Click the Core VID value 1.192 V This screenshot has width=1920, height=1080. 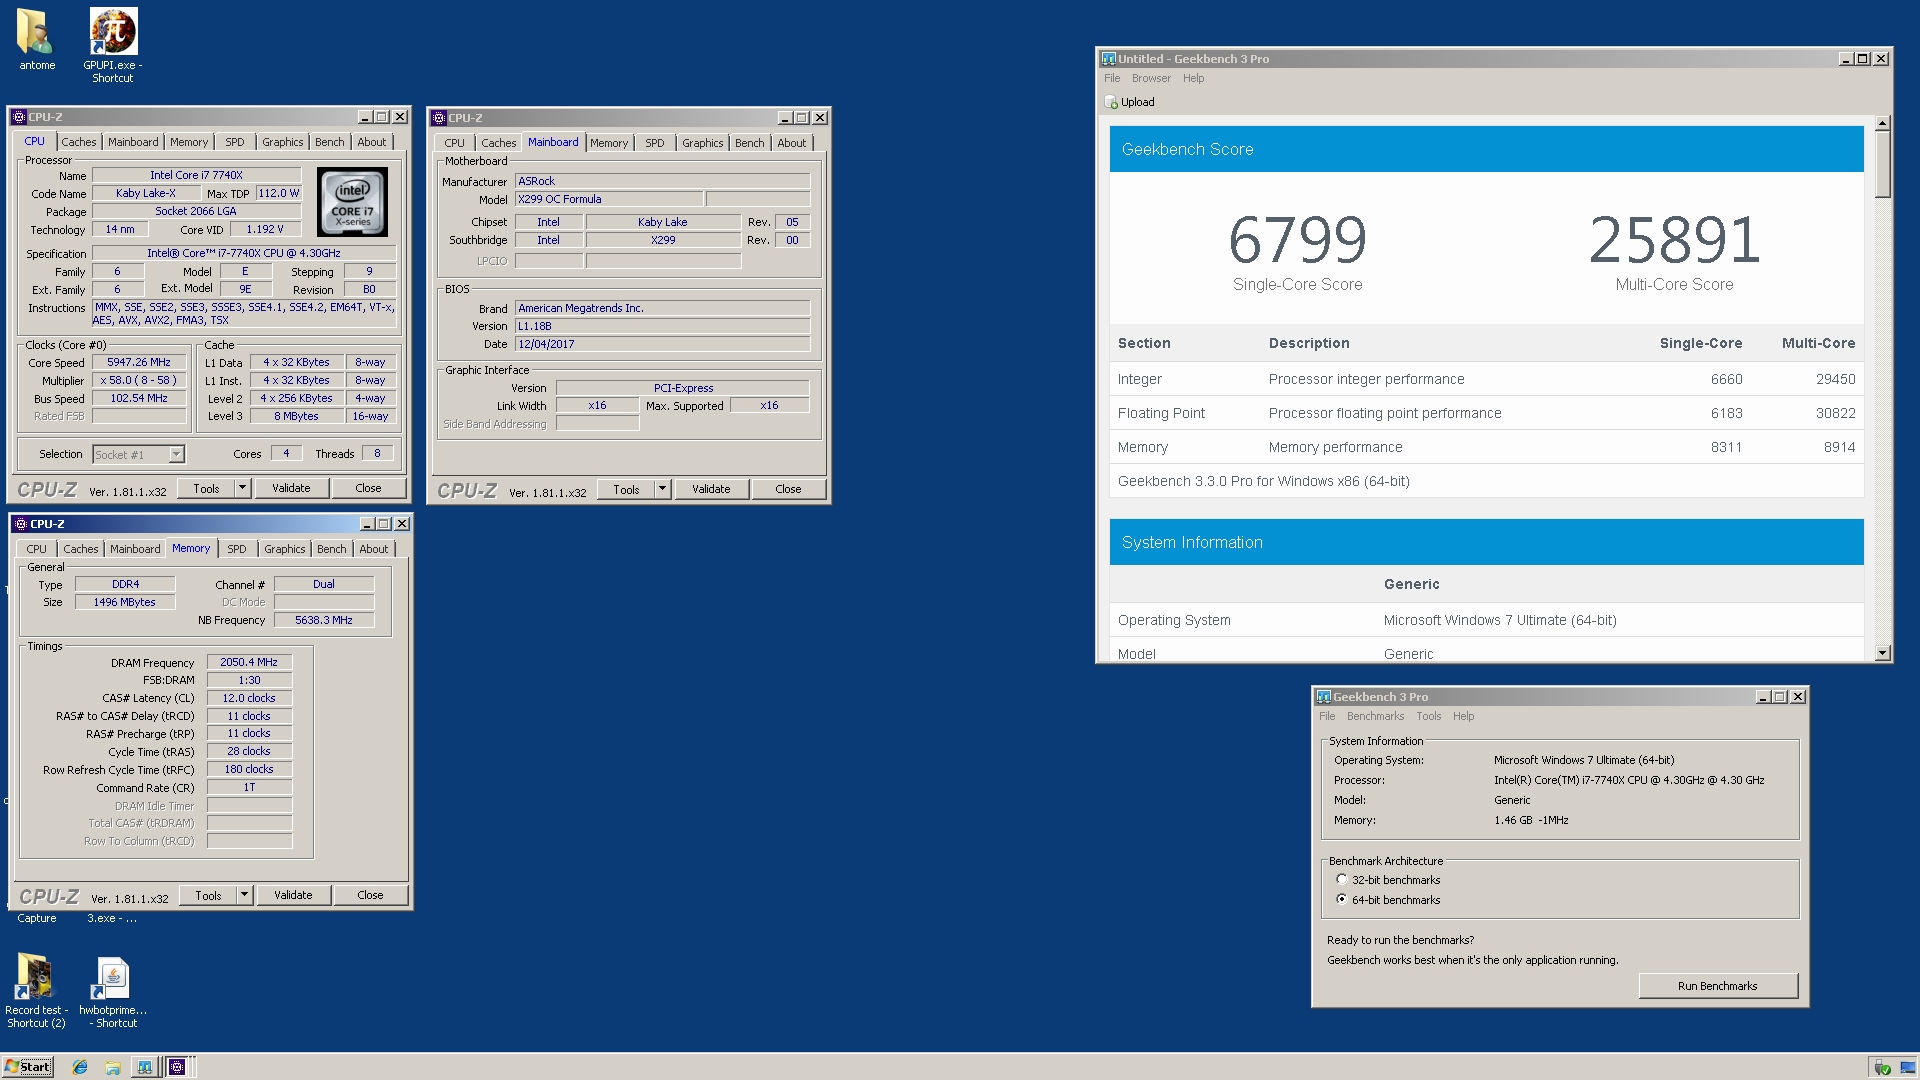265,229
